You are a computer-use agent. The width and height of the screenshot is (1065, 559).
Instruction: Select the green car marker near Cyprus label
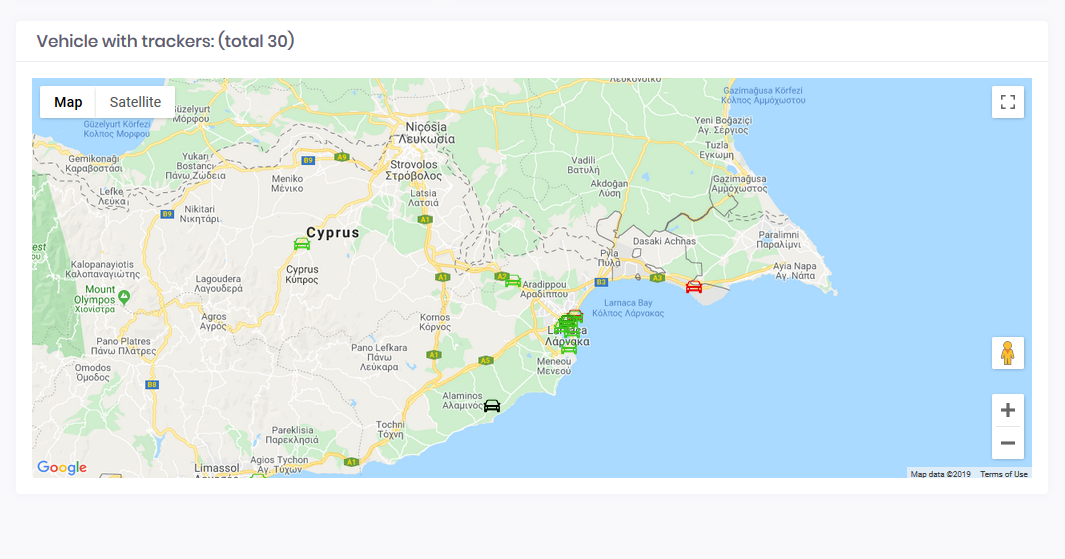tap(302, 244)
